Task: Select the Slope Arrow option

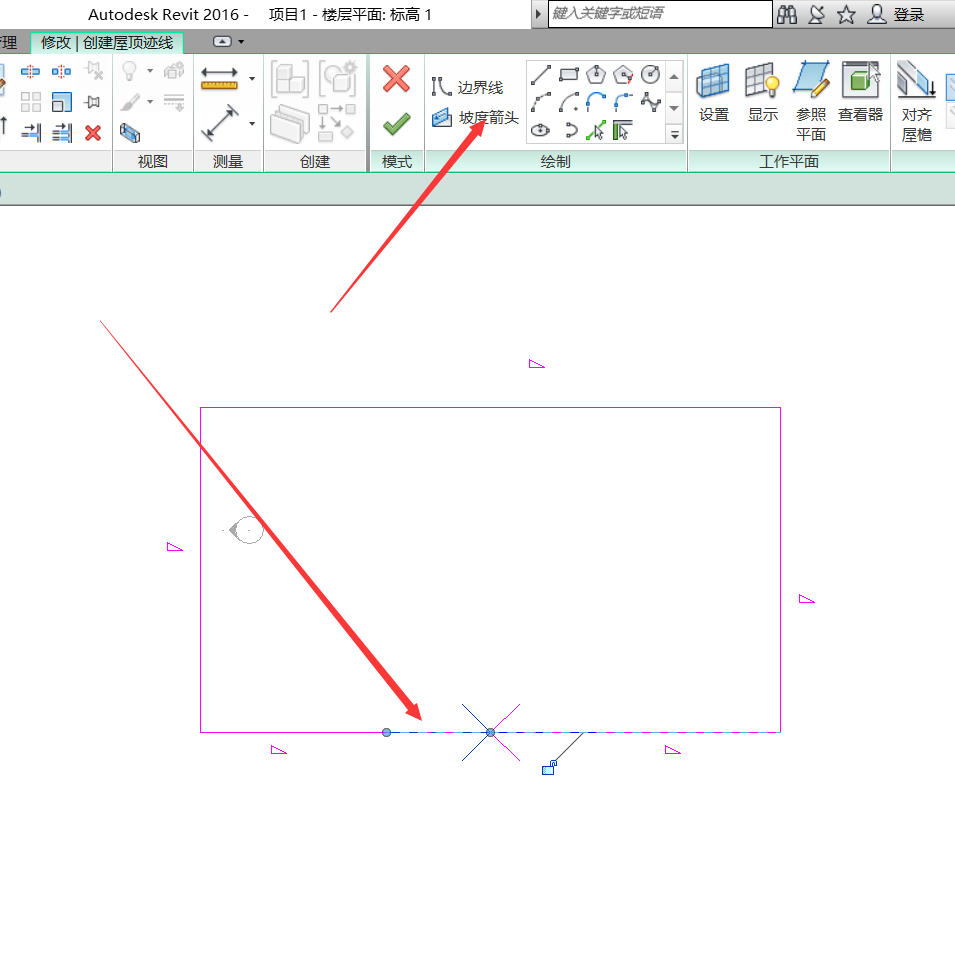Action: coord(476,118)
